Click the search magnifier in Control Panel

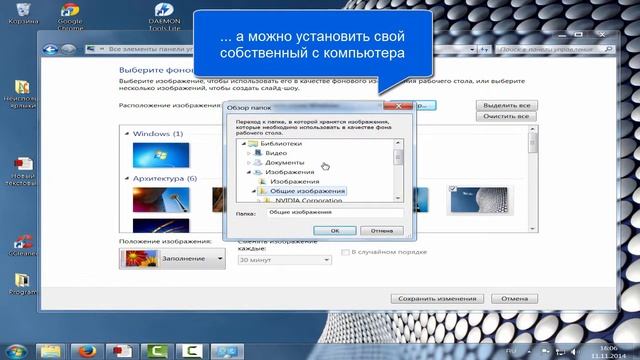coord(608,49)
